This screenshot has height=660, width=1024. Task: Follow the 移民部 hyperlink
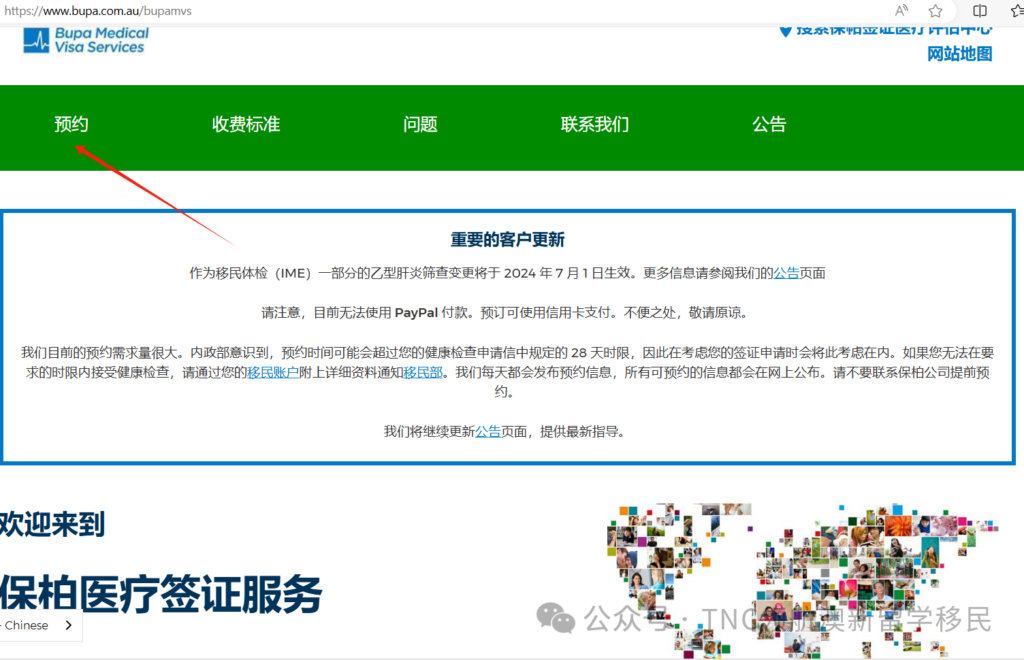point(423,373)
